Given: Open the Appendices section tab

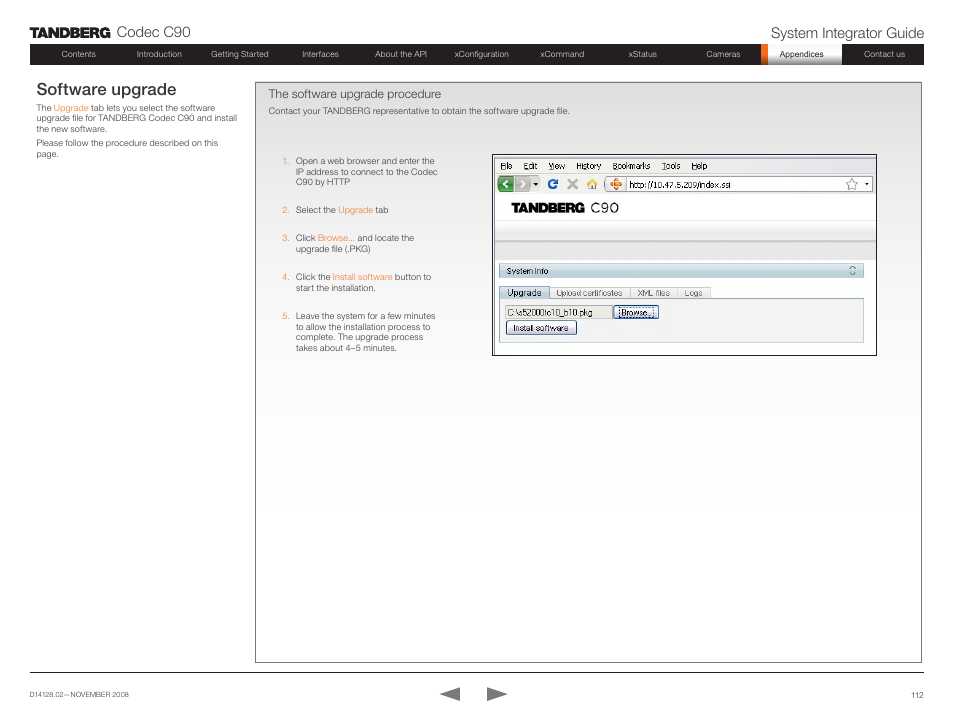Looking at the screenshot, I should [x=801, y=54].
